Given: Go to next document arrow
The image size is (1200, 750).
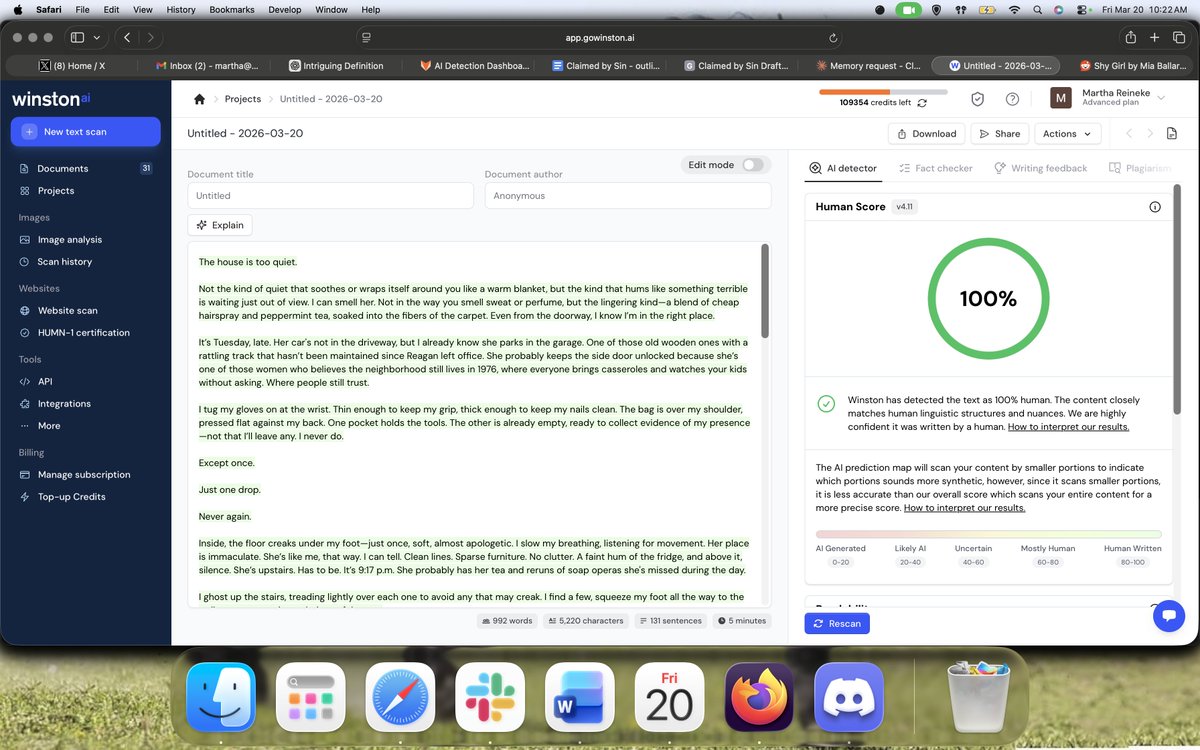Looking at the screenshot, I should (1150, 133).
